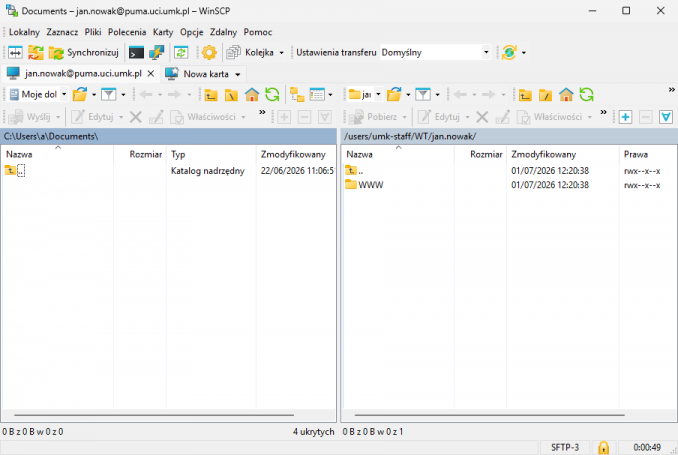Click the Compare directories toolbar icon
The width and height of the screenshot is (678, 455).
coord(15,53)
